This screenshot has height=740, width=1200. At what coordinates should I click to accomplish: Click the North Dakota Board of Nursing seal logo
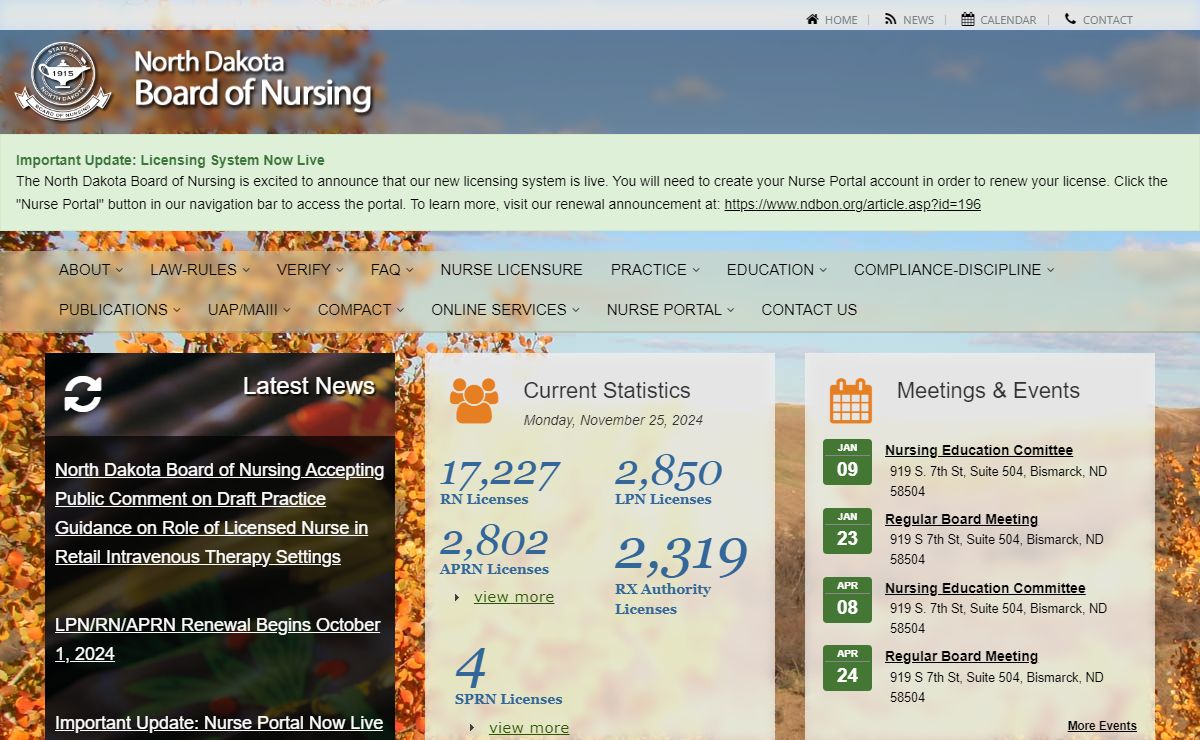[63, 81]
